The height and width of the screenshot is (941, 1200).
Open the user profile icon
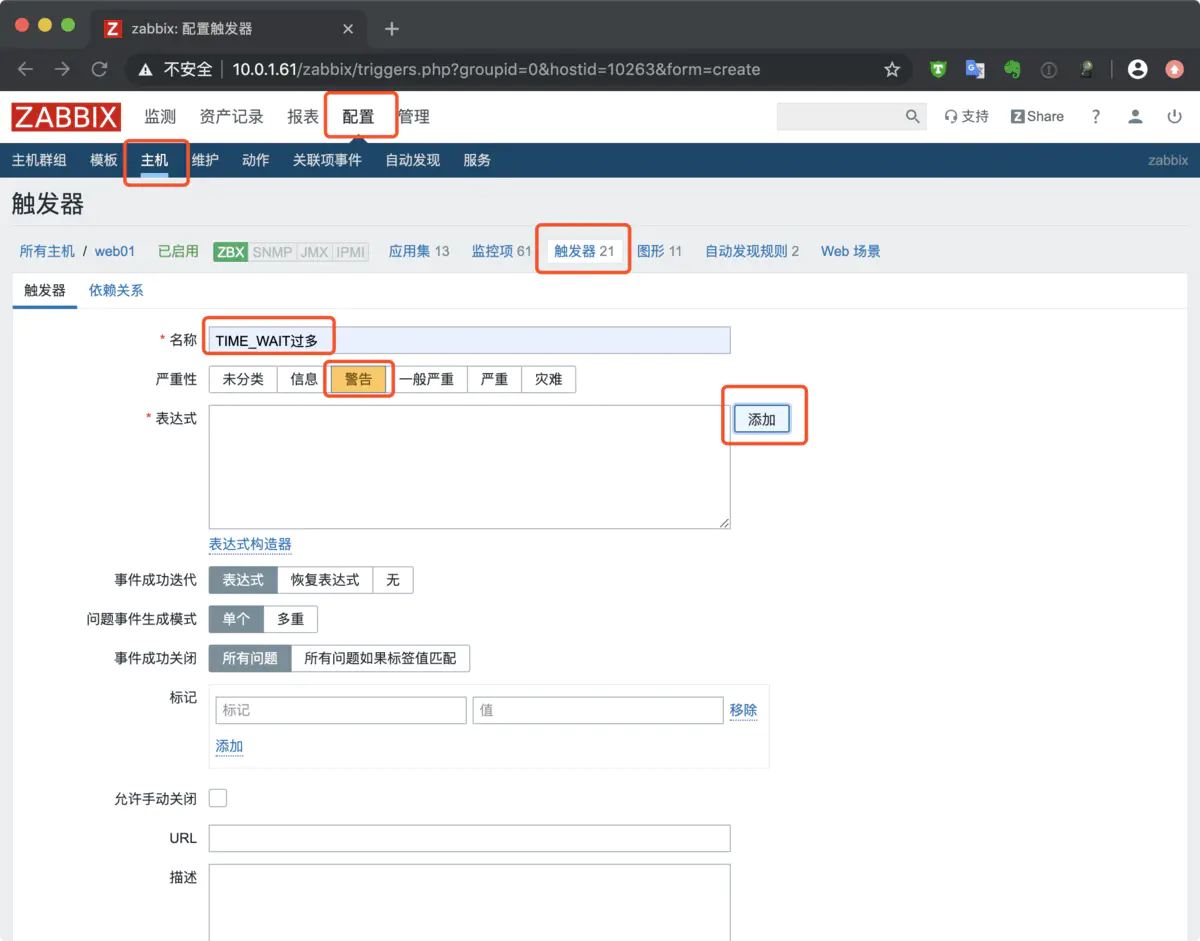point(1135,116)
